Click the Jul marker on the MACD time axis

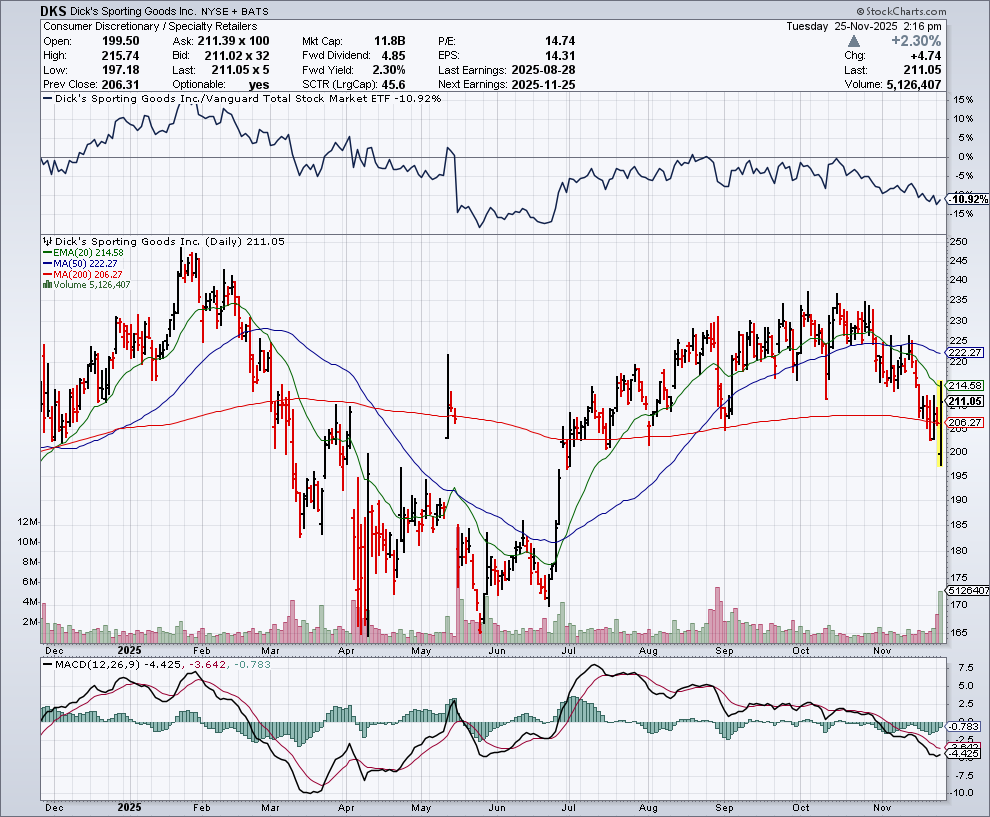pyautogui.click(x=570, y=804)
